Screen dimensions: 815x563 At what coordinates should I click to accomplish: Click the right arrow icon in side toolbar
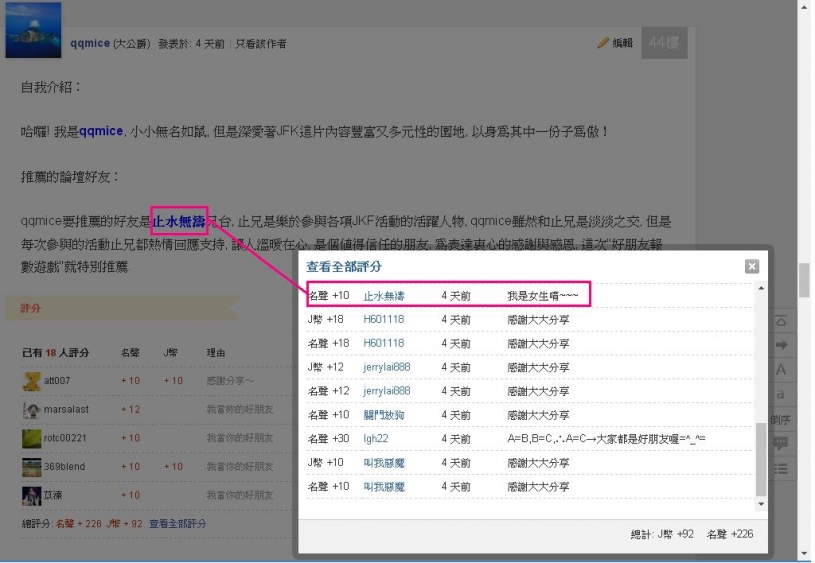point(781,345)
